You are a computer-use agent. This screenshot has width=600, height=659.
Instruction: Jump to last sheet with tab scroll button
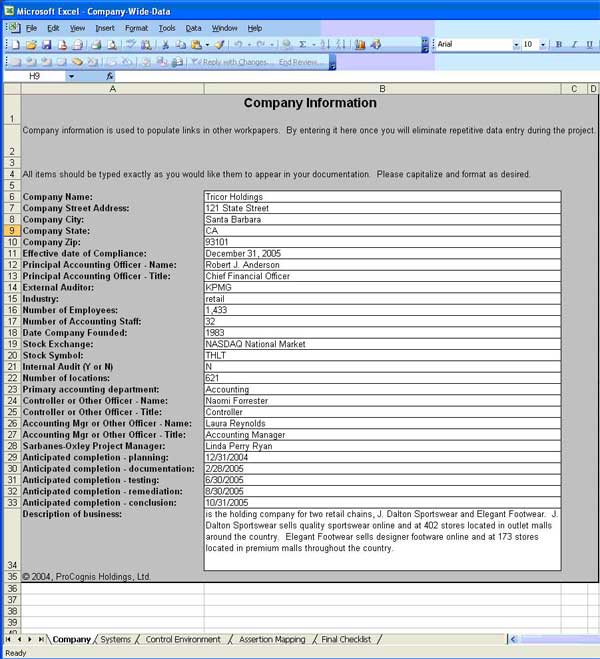click(41, 639)
